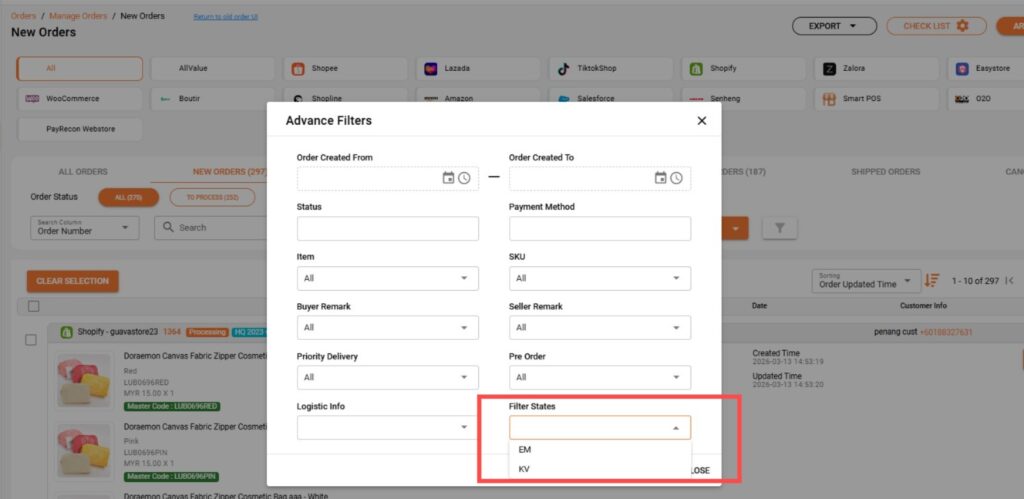
Task: Select the All marketplace filter
Action: coord(80,69)
